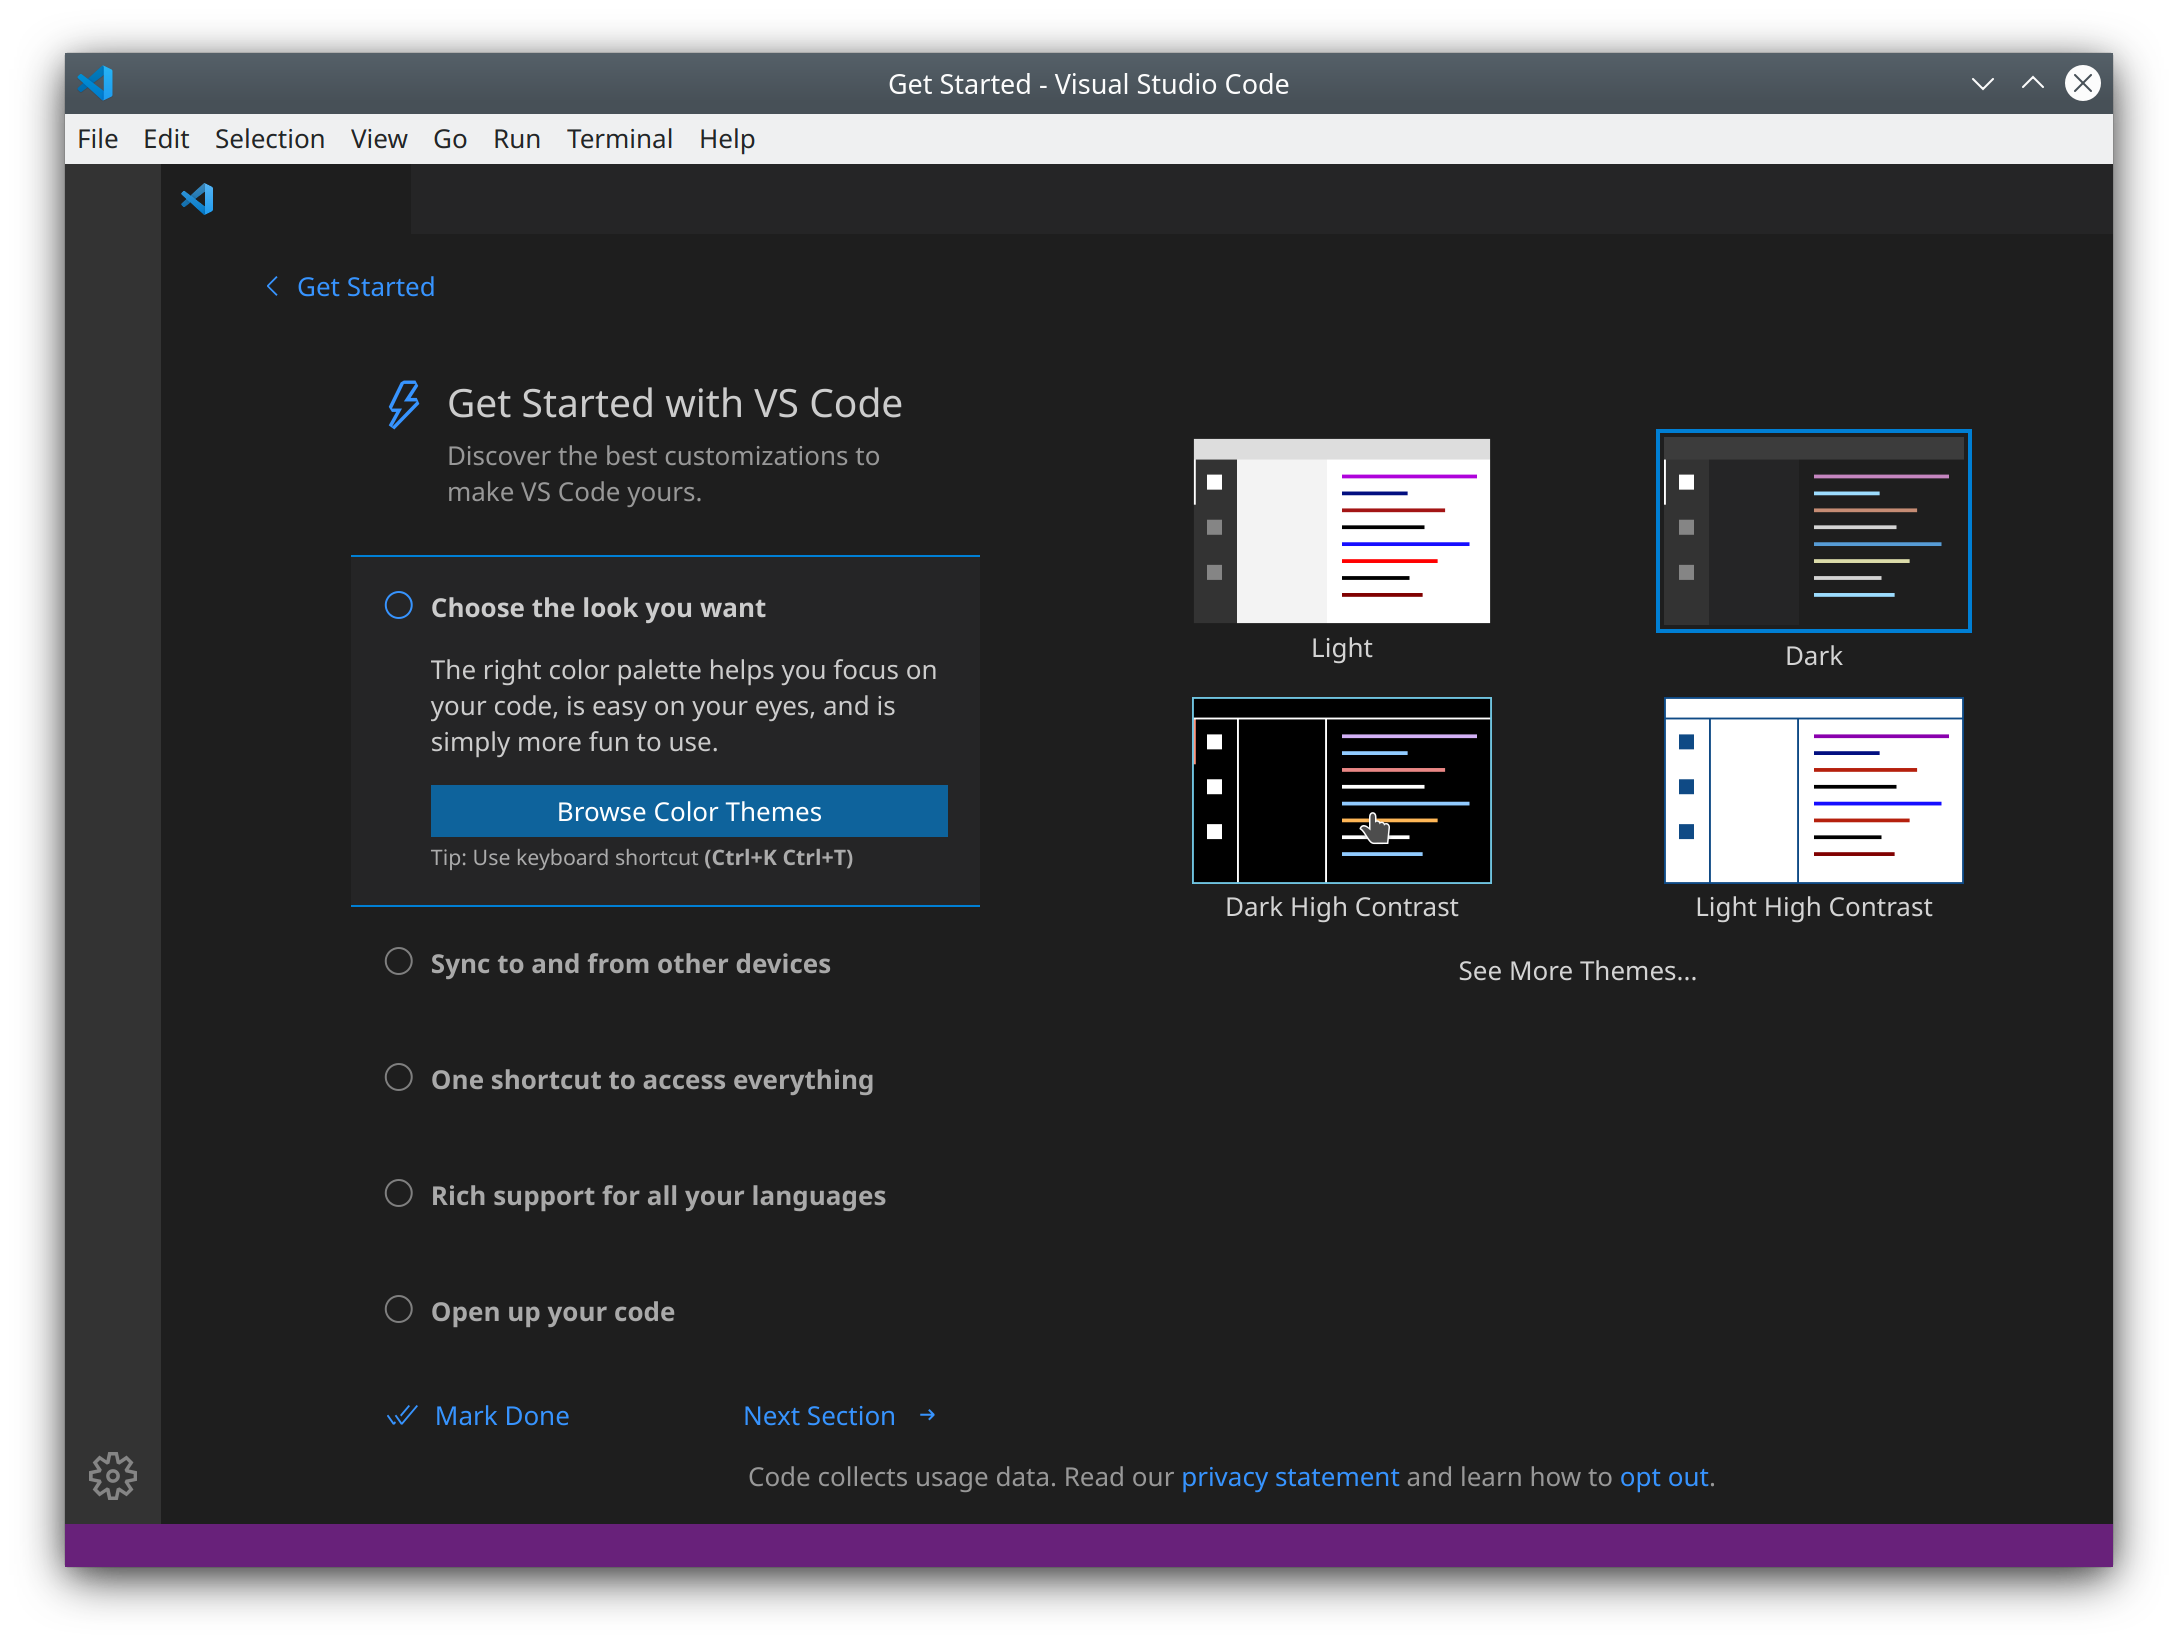Select the Light theme preview
Screen dimensions: 2178x1644
pyautogui.click(x=1341, y=531)
